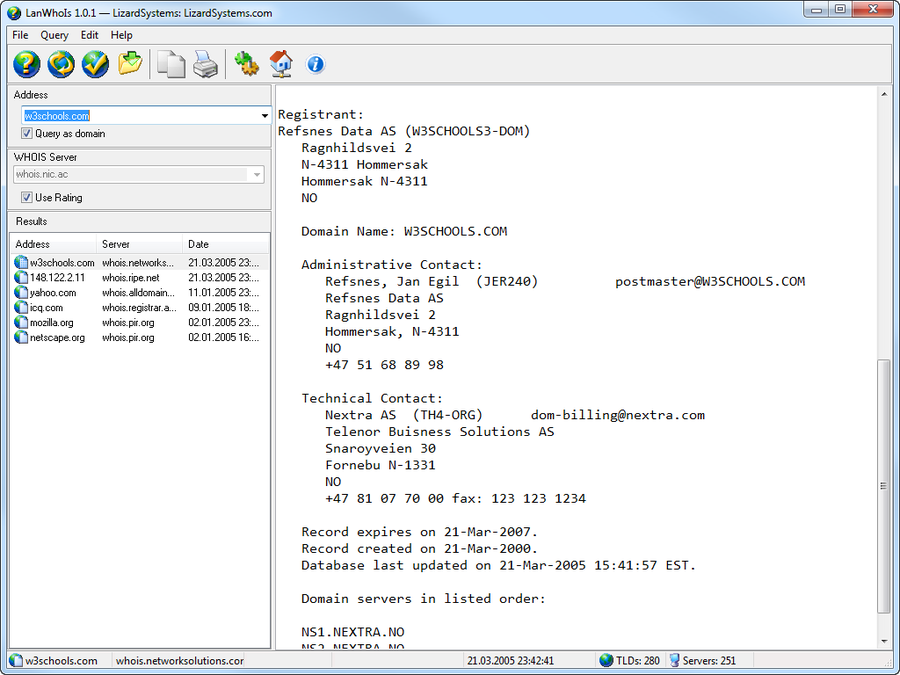Click the Record created on 21-Mar-2000 line
This screenshot has width=900, height=675.
420,548
